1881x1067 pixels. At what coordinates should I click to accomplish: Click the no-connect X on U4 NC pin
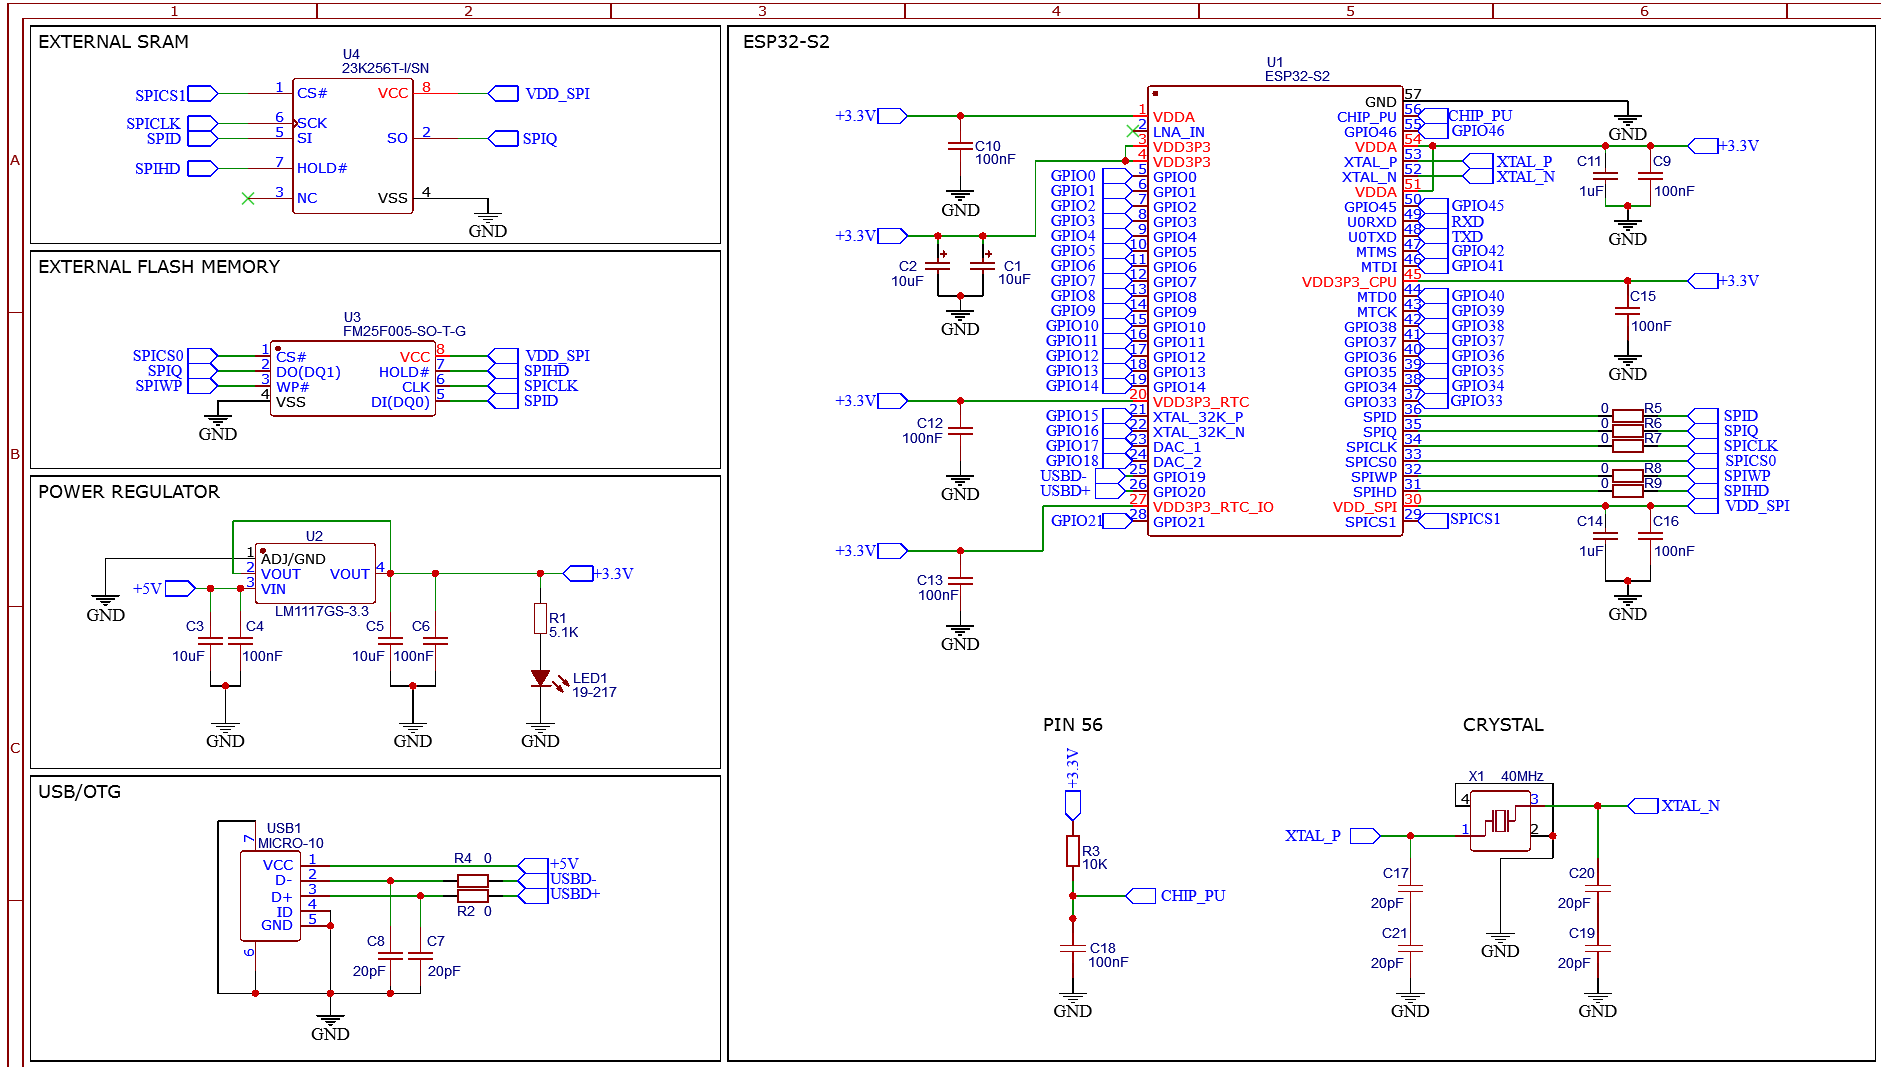[x=248, y=198]
